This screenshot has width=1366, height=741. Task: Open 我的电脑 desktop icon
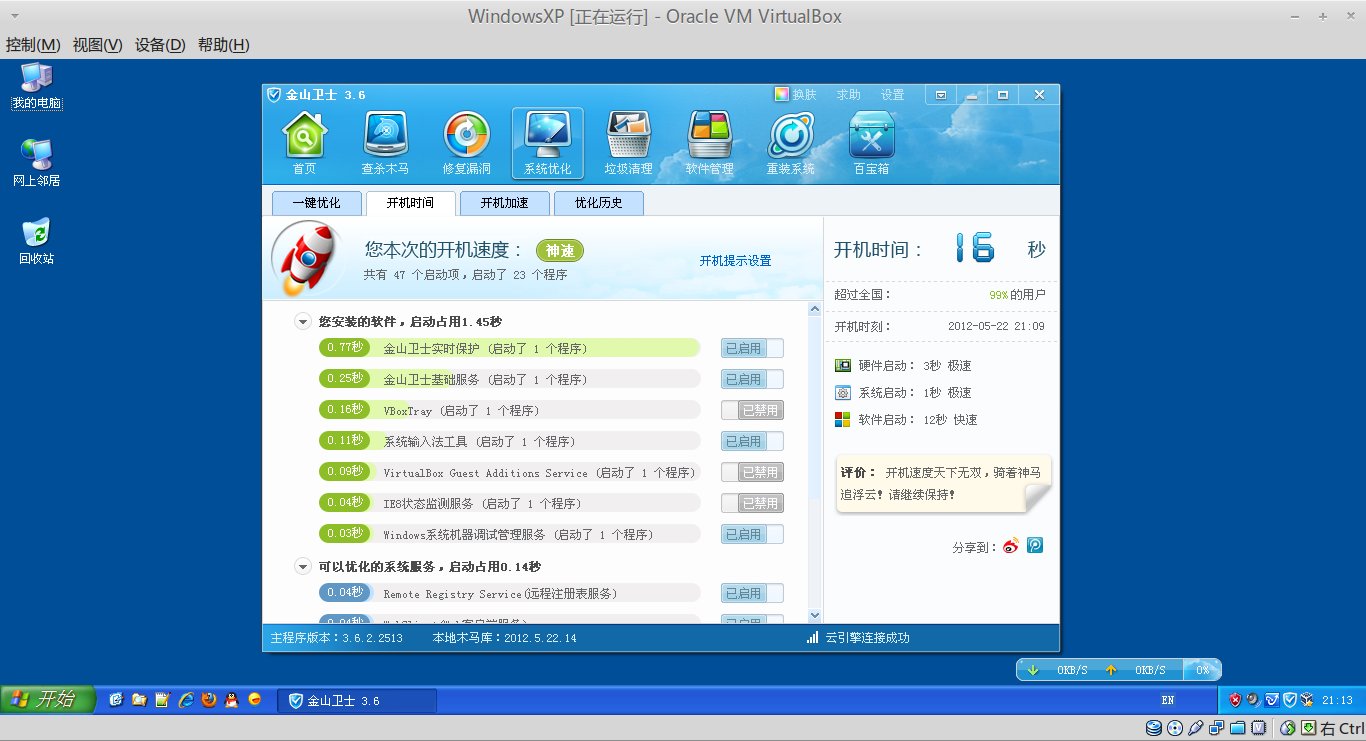coord(37,86)
